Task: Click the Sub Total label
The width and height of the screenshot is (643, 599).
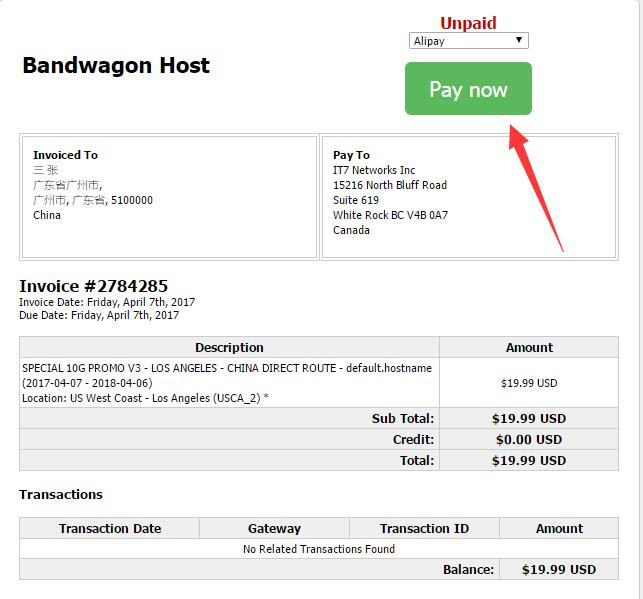Action: point(403,419)
